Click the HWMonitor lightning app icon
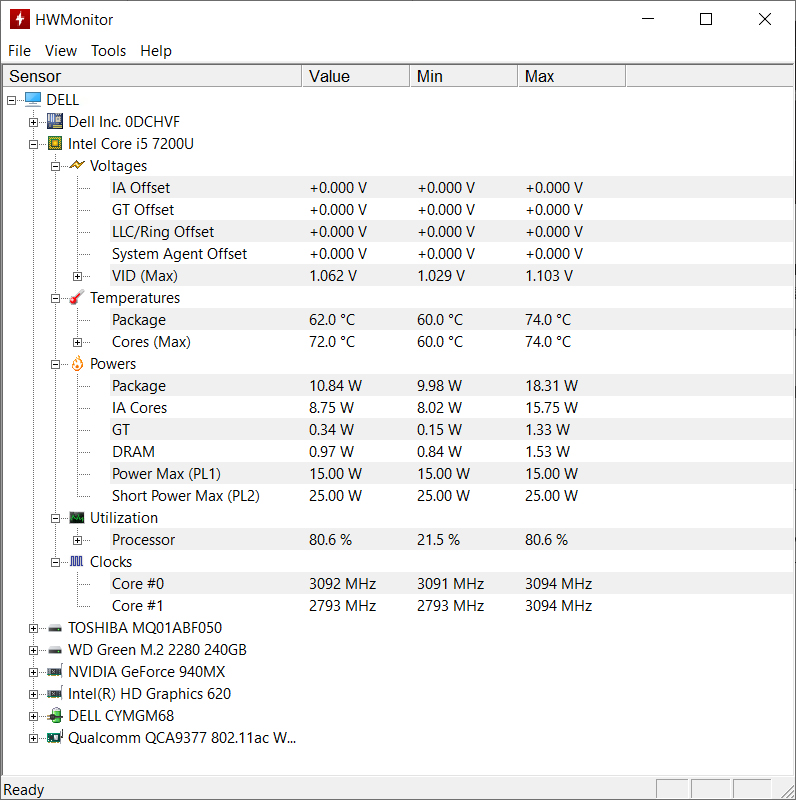 (x=19, y=19)
